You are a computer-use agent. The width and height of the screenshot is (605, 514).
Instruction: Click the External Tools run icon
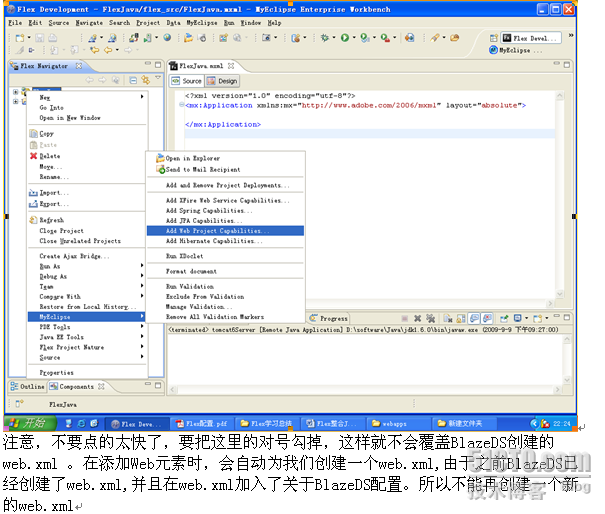click(385, 37)
